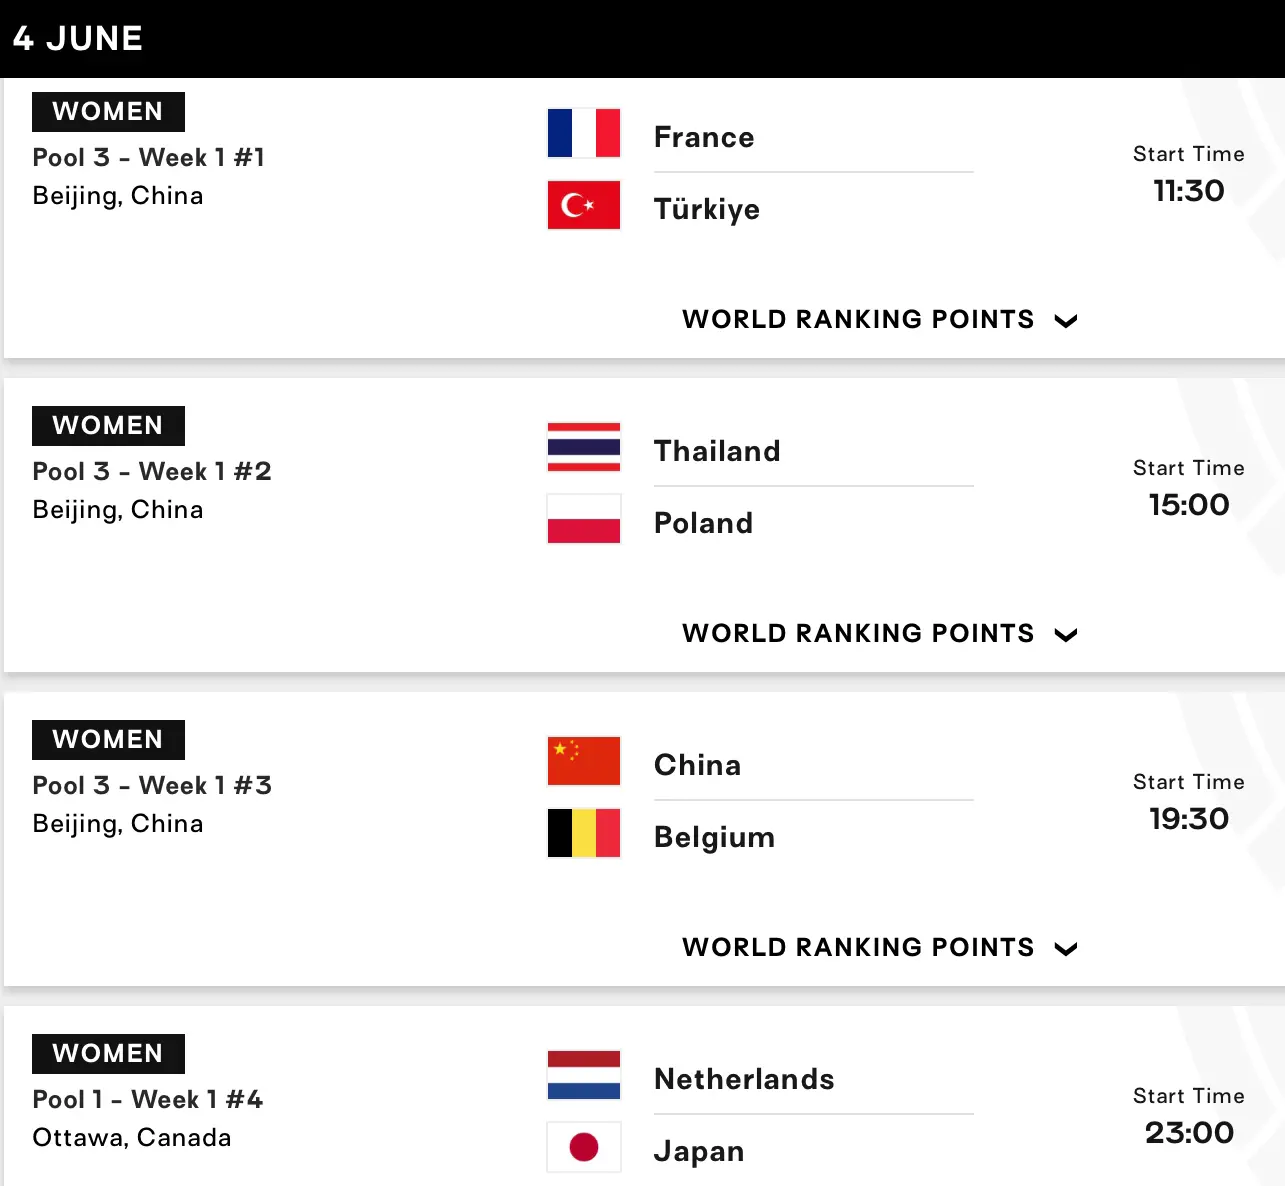Viewport: 1285px width, 1186px height.
Task: Select the Thailand flag icon
Action: [584, 447]
